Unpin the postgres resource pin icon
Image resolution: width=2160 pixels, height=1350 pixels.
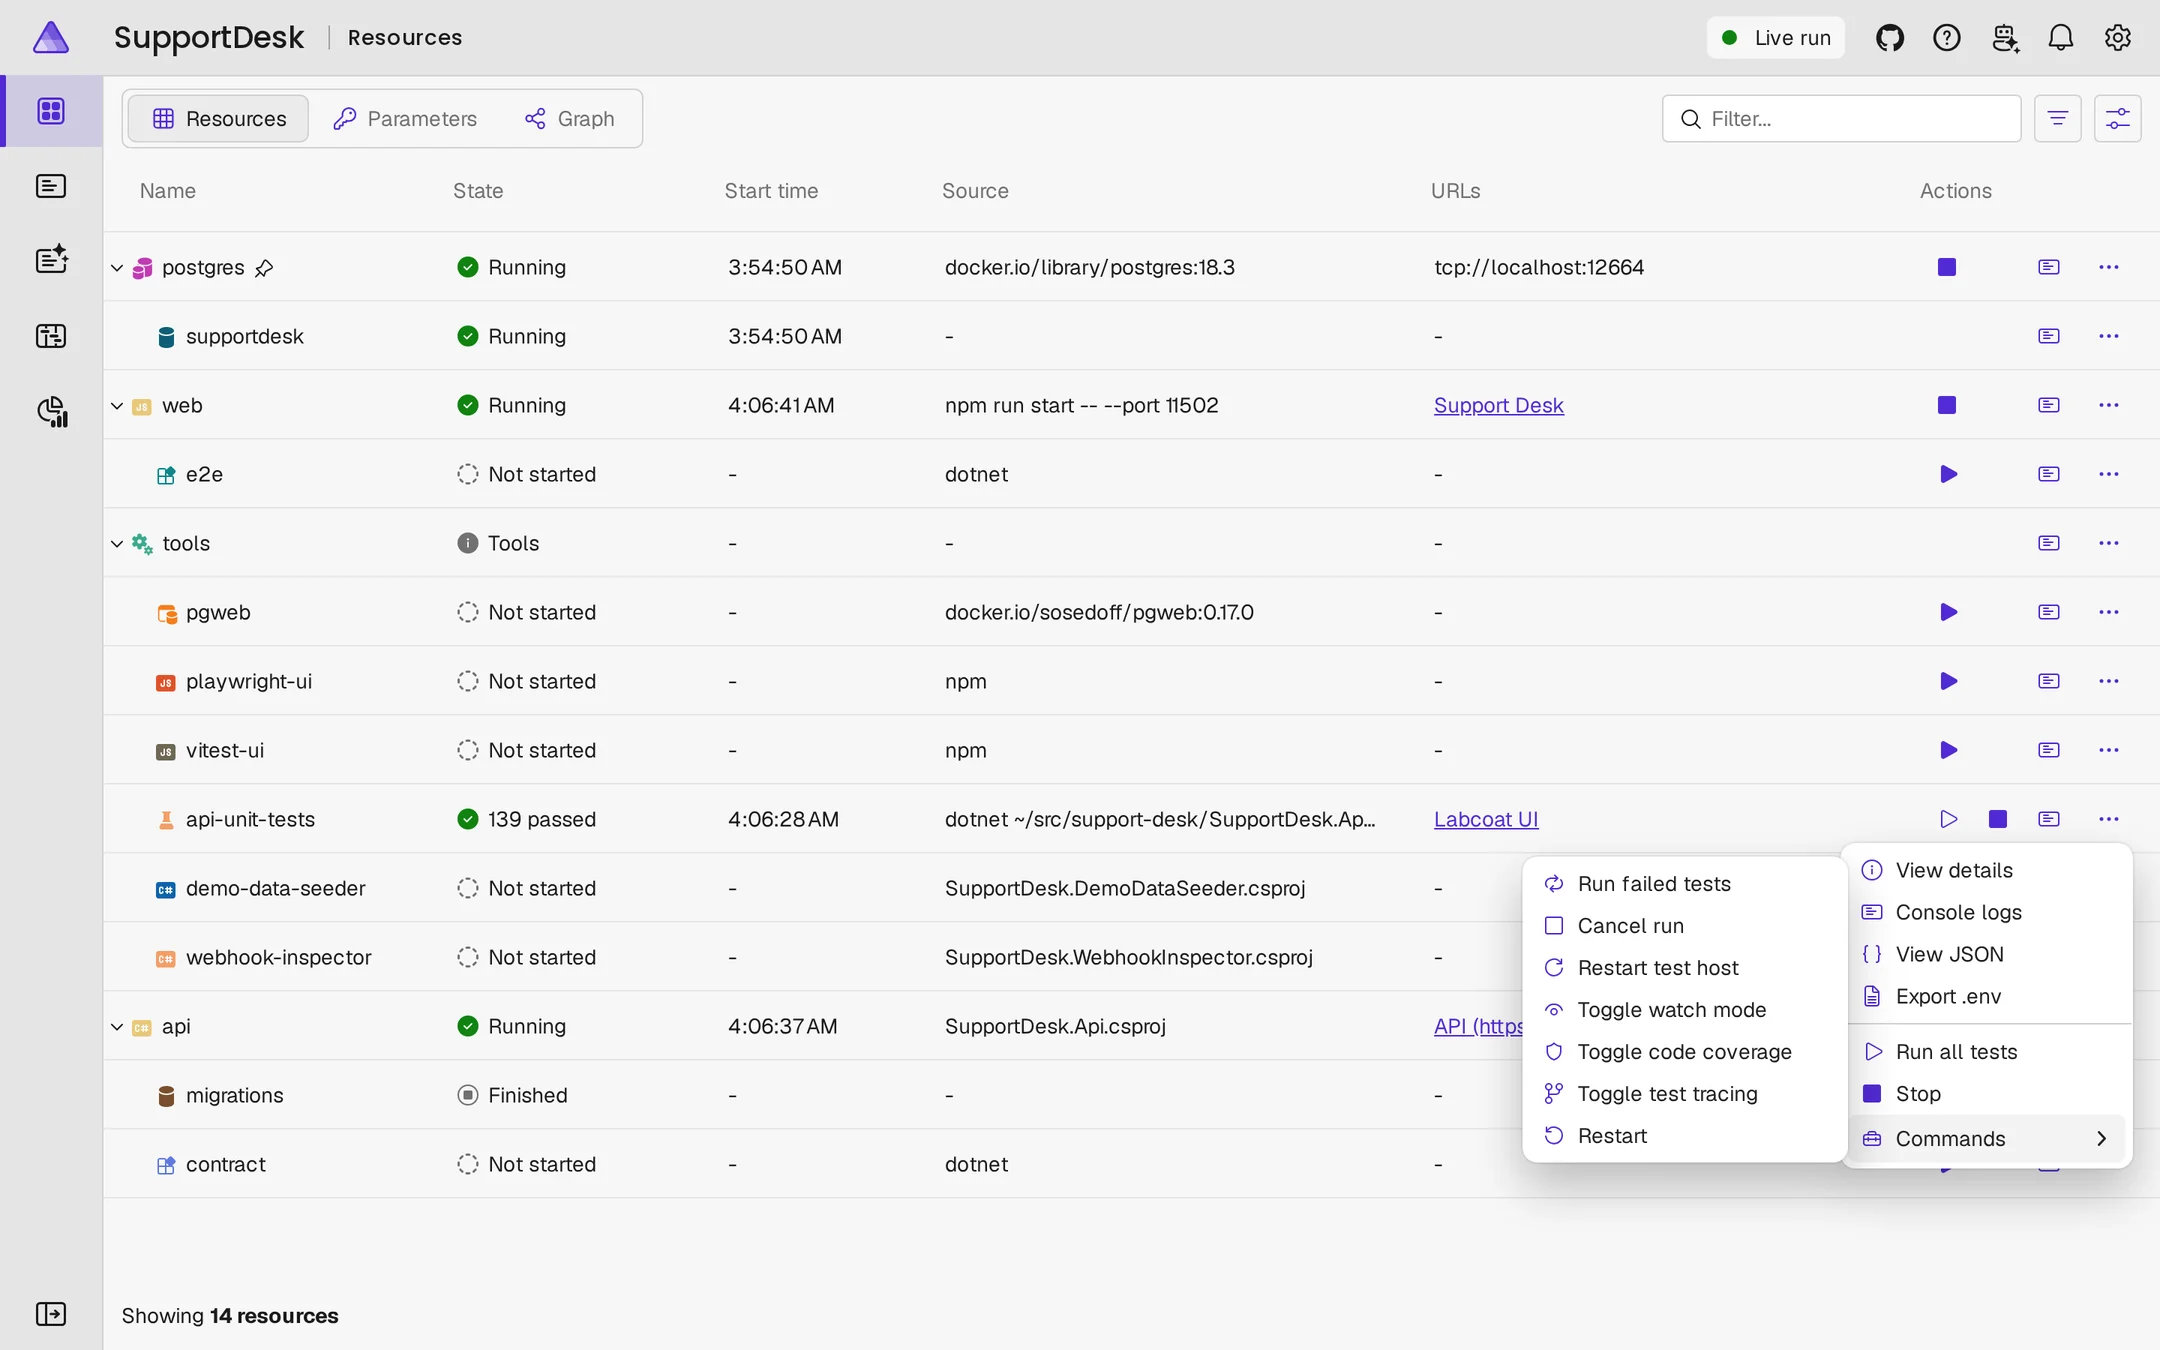(264, 268)
